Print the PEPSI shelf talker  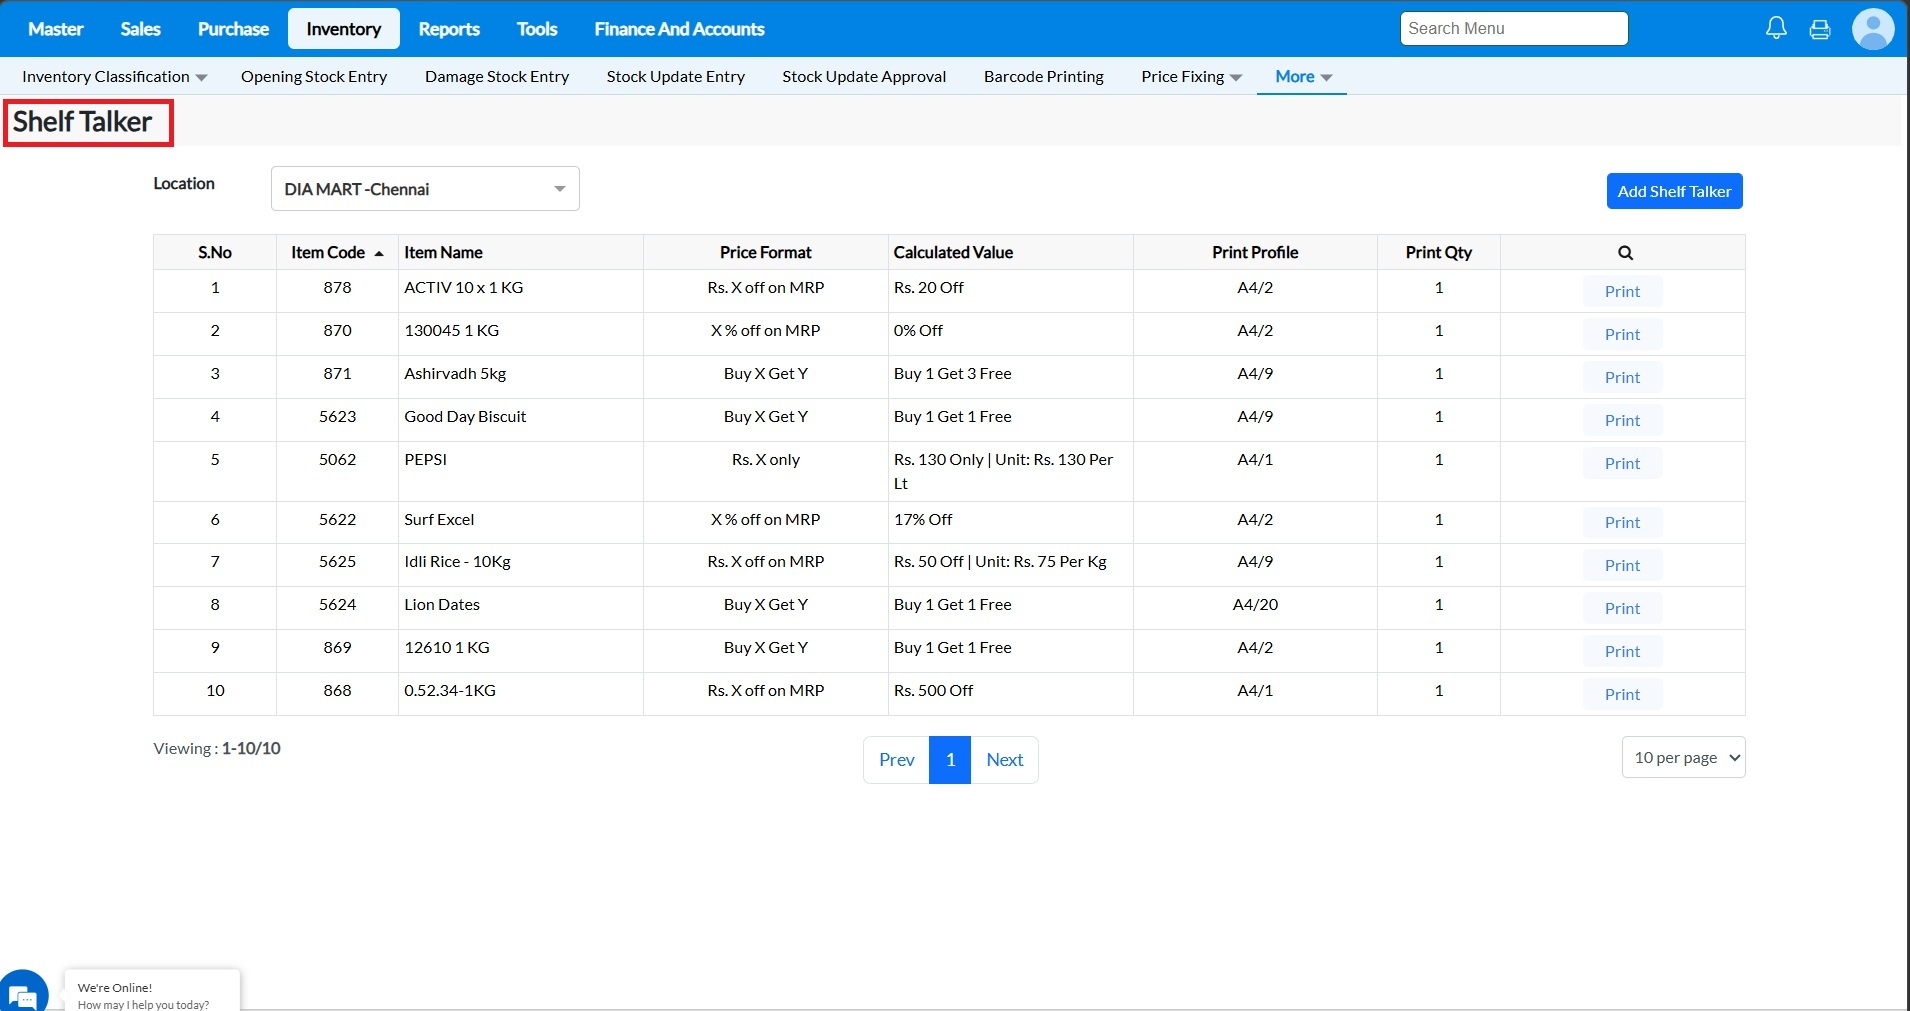point(1622,464)
